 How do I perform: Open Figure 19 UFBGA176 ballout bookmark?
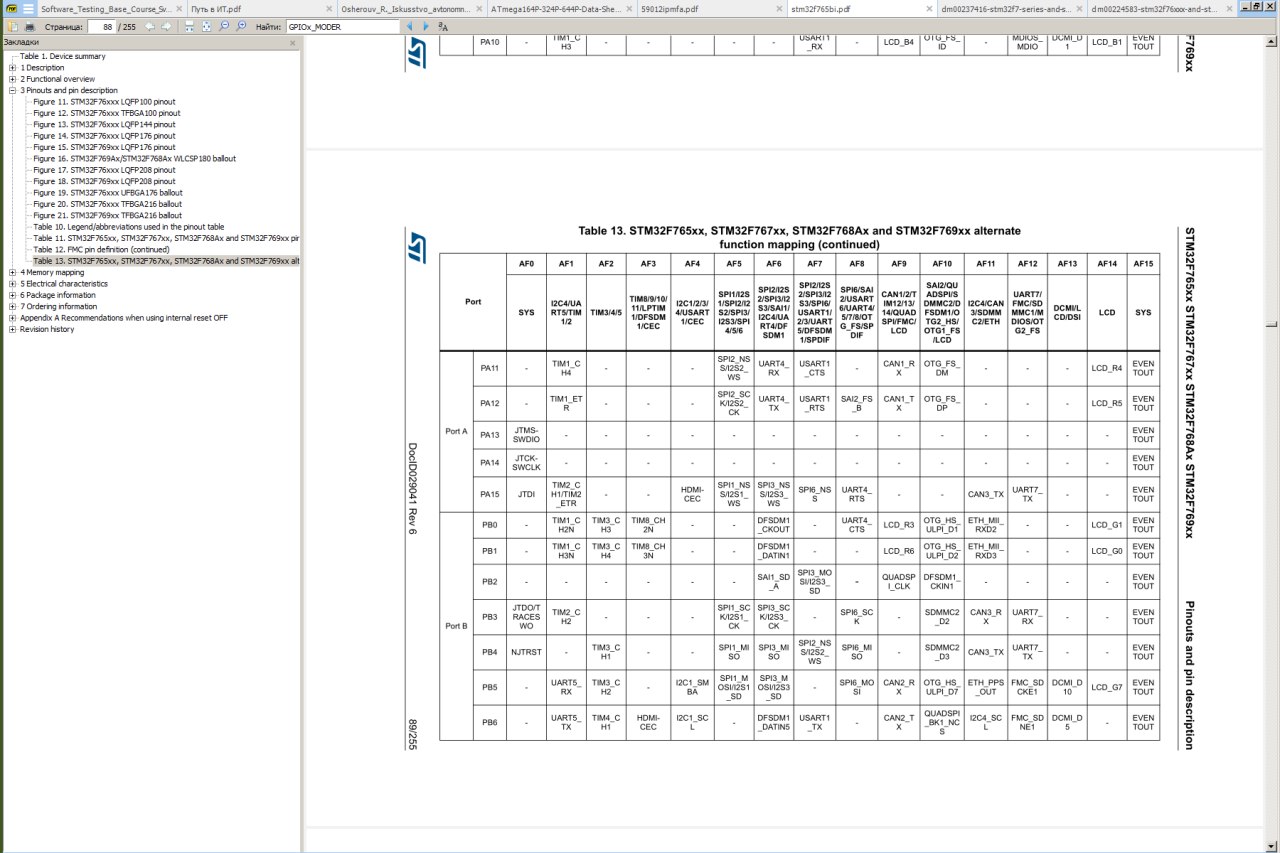(107, 193)
